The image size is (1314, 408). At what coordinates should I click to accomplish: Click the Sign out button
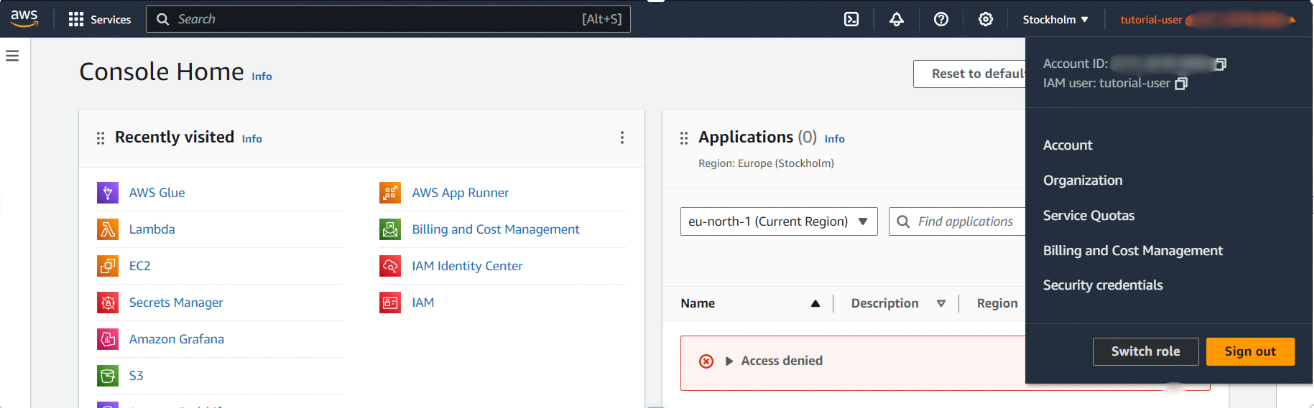(x=1250, y=351)
